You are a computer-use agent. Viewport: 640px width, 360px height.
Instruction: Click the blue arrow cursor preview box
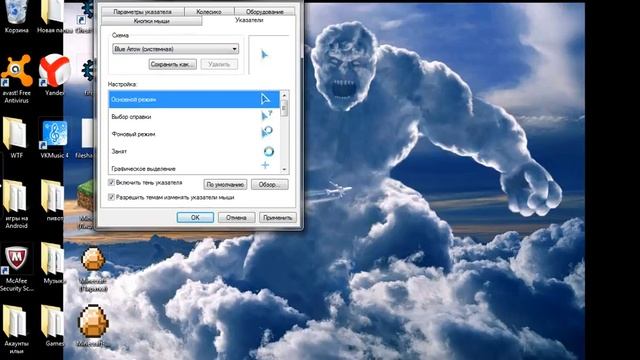[268, 55]
